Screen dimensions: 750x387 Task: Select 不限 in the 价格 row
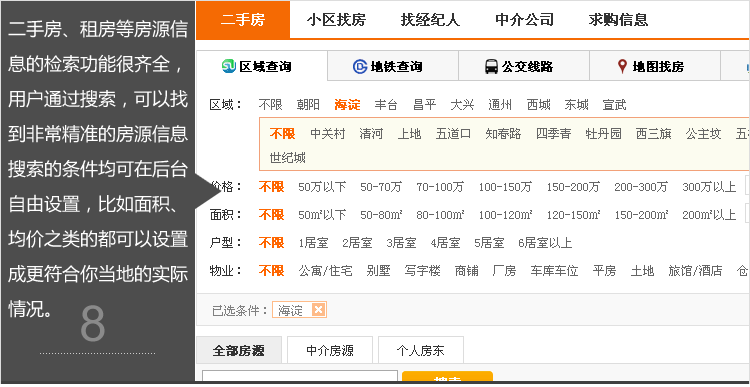click(271, 187)
